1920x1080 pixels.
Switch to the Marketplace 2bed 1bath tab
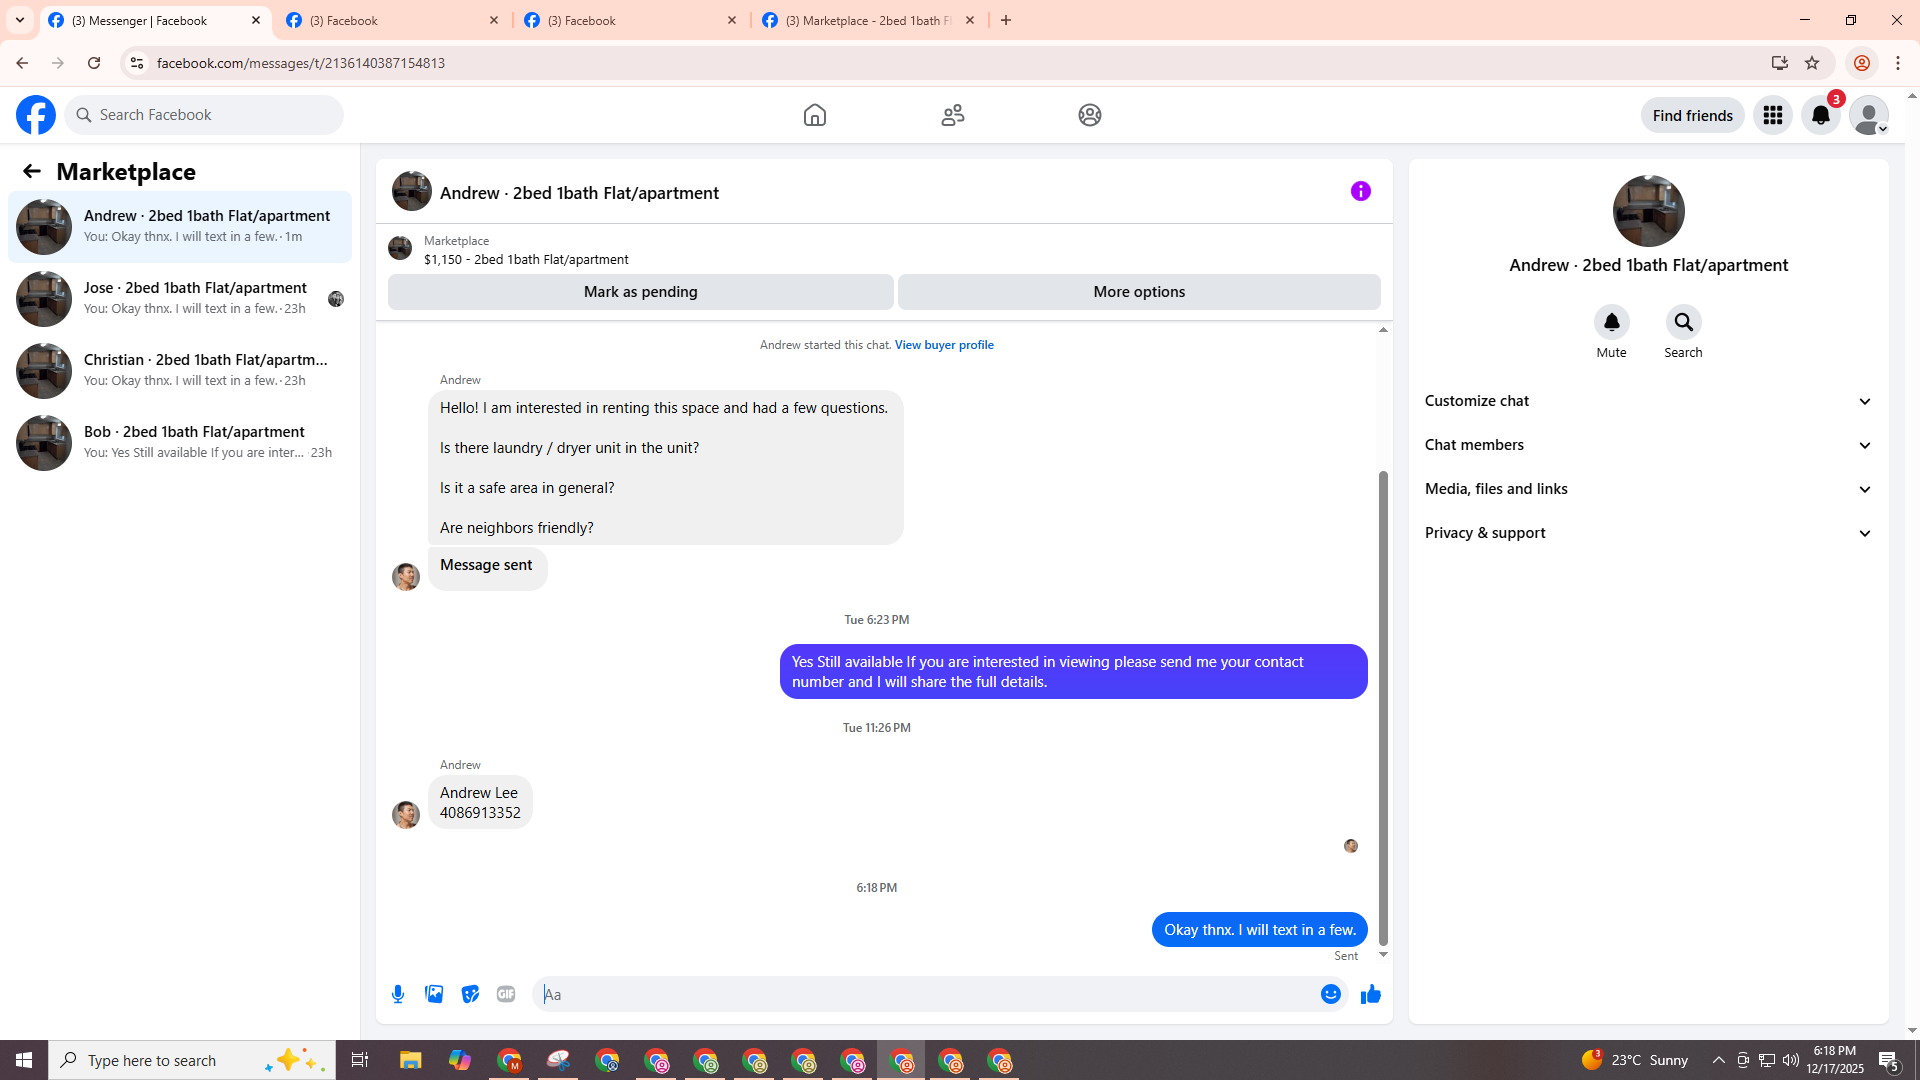tap(866, 20)
